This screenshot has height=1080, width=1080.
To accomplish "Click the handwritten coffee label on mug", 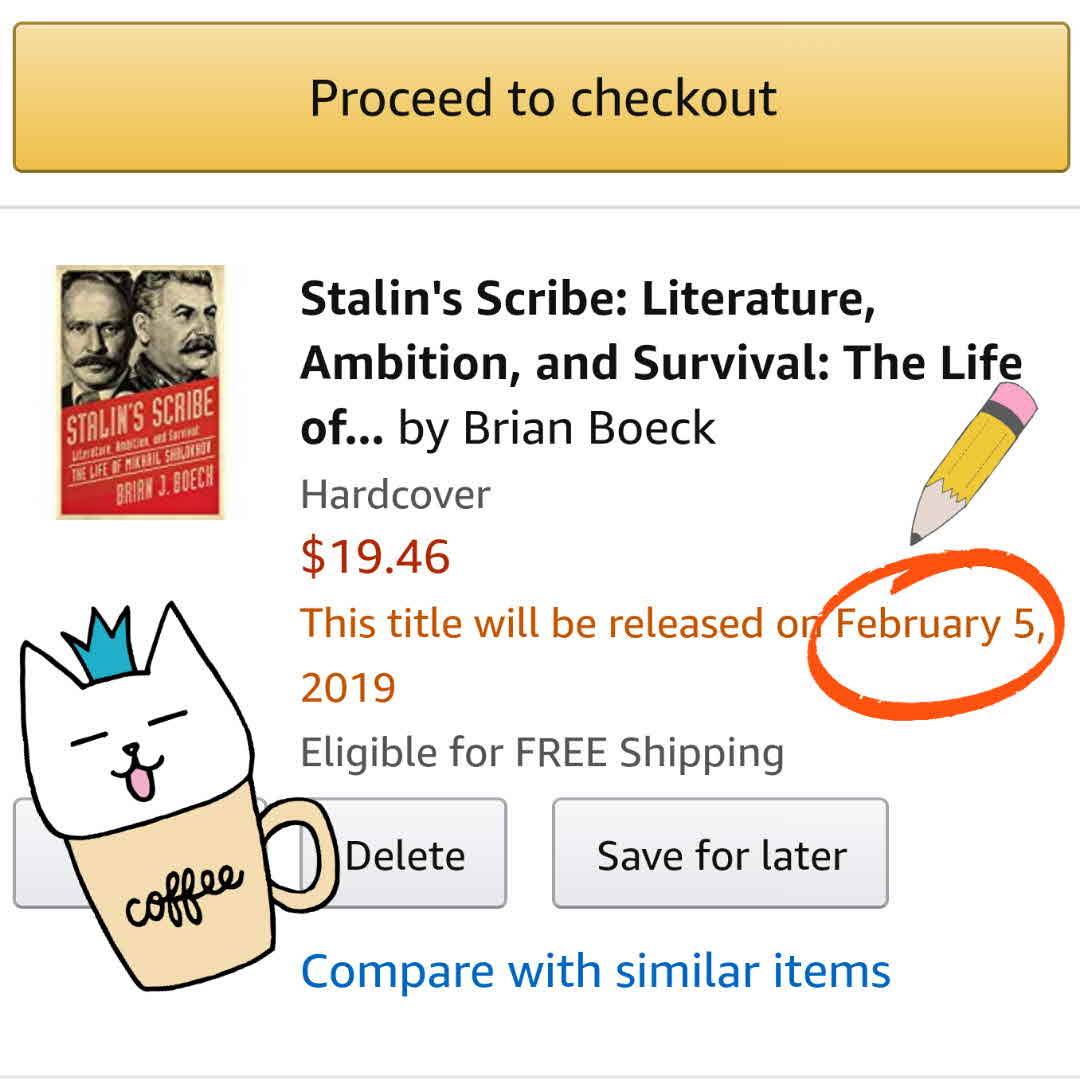I will [185, 893].
